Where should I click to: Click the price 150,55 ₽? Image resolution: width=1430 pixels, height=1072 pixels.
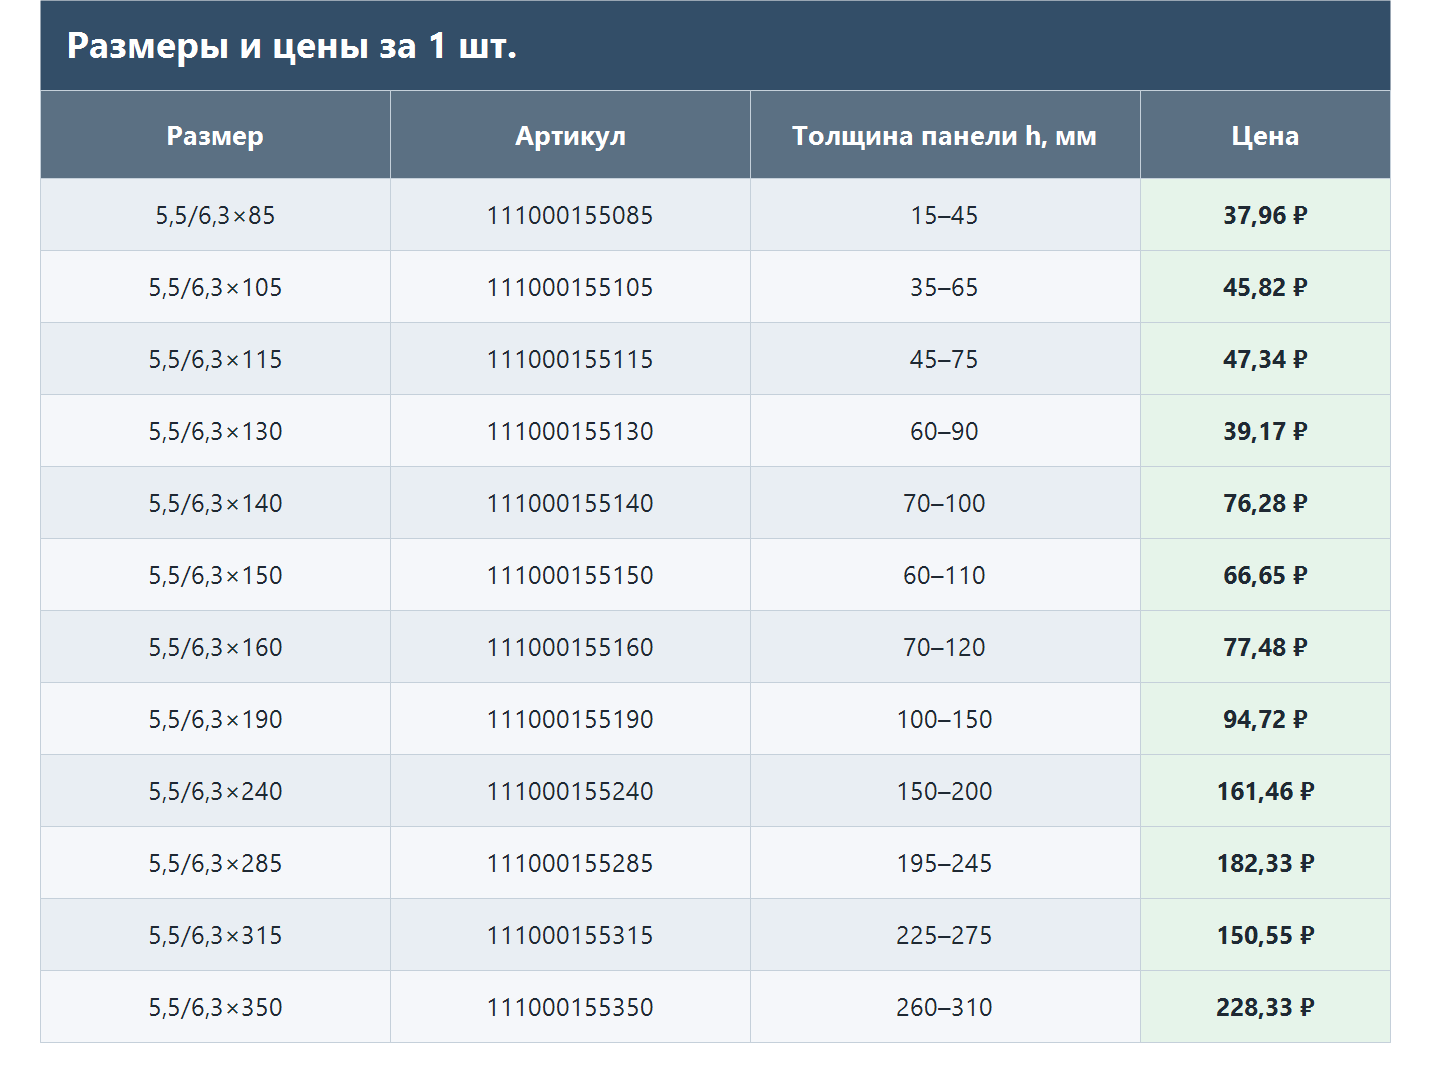(1265, 935)
